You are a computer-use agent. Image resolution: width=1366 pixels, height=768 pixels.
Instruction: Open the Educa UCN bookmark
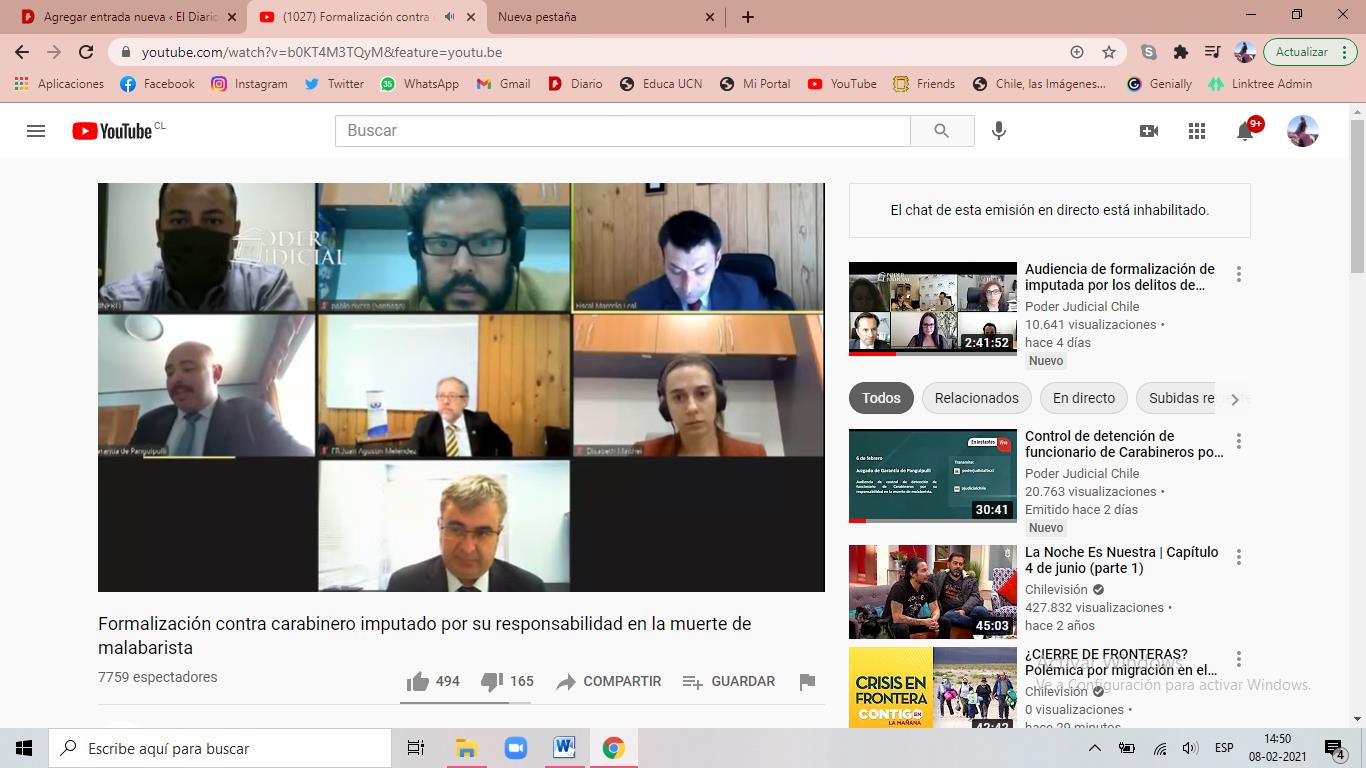coord(661,84)
